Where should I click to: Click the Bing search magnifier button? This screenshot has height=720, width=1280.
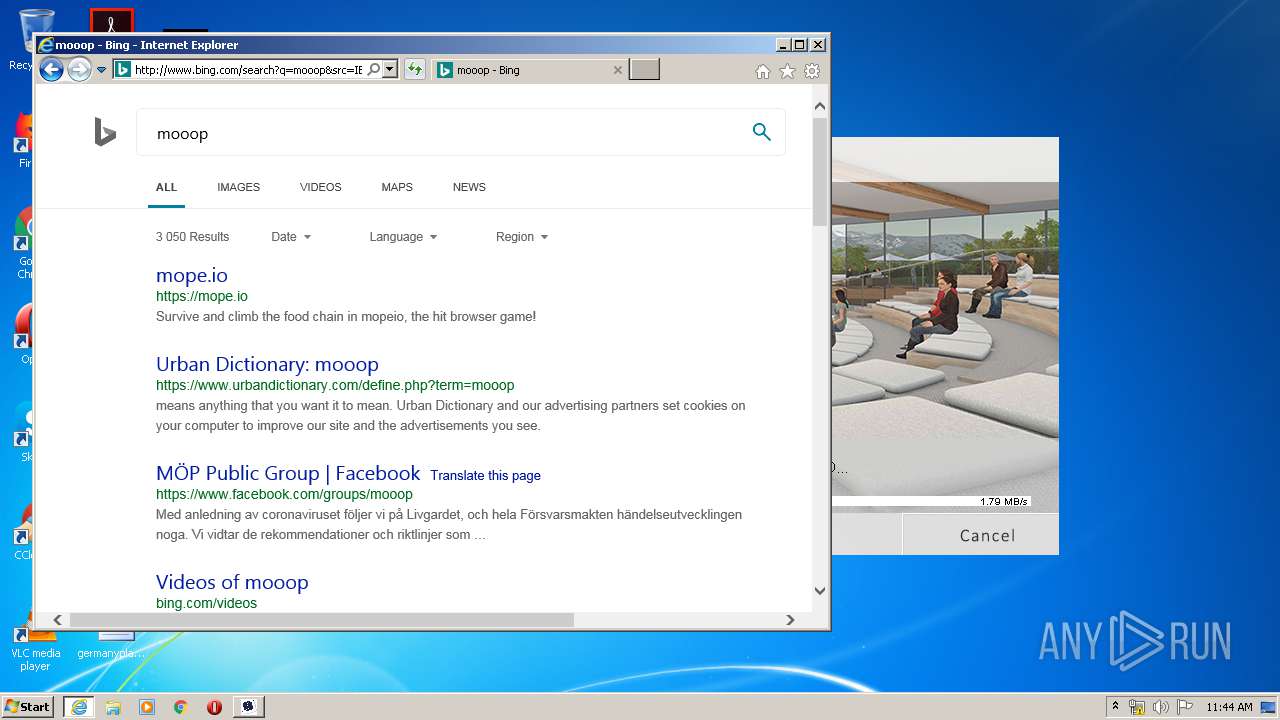(762, 132)
